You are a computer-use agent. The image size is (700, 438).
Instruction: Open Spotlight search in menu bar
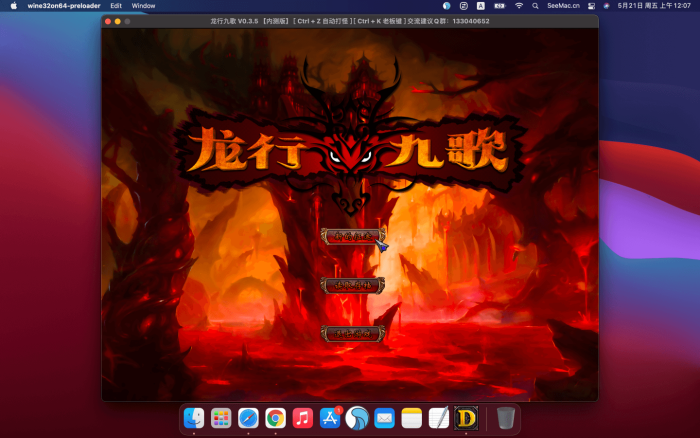(x=535, y=5)
